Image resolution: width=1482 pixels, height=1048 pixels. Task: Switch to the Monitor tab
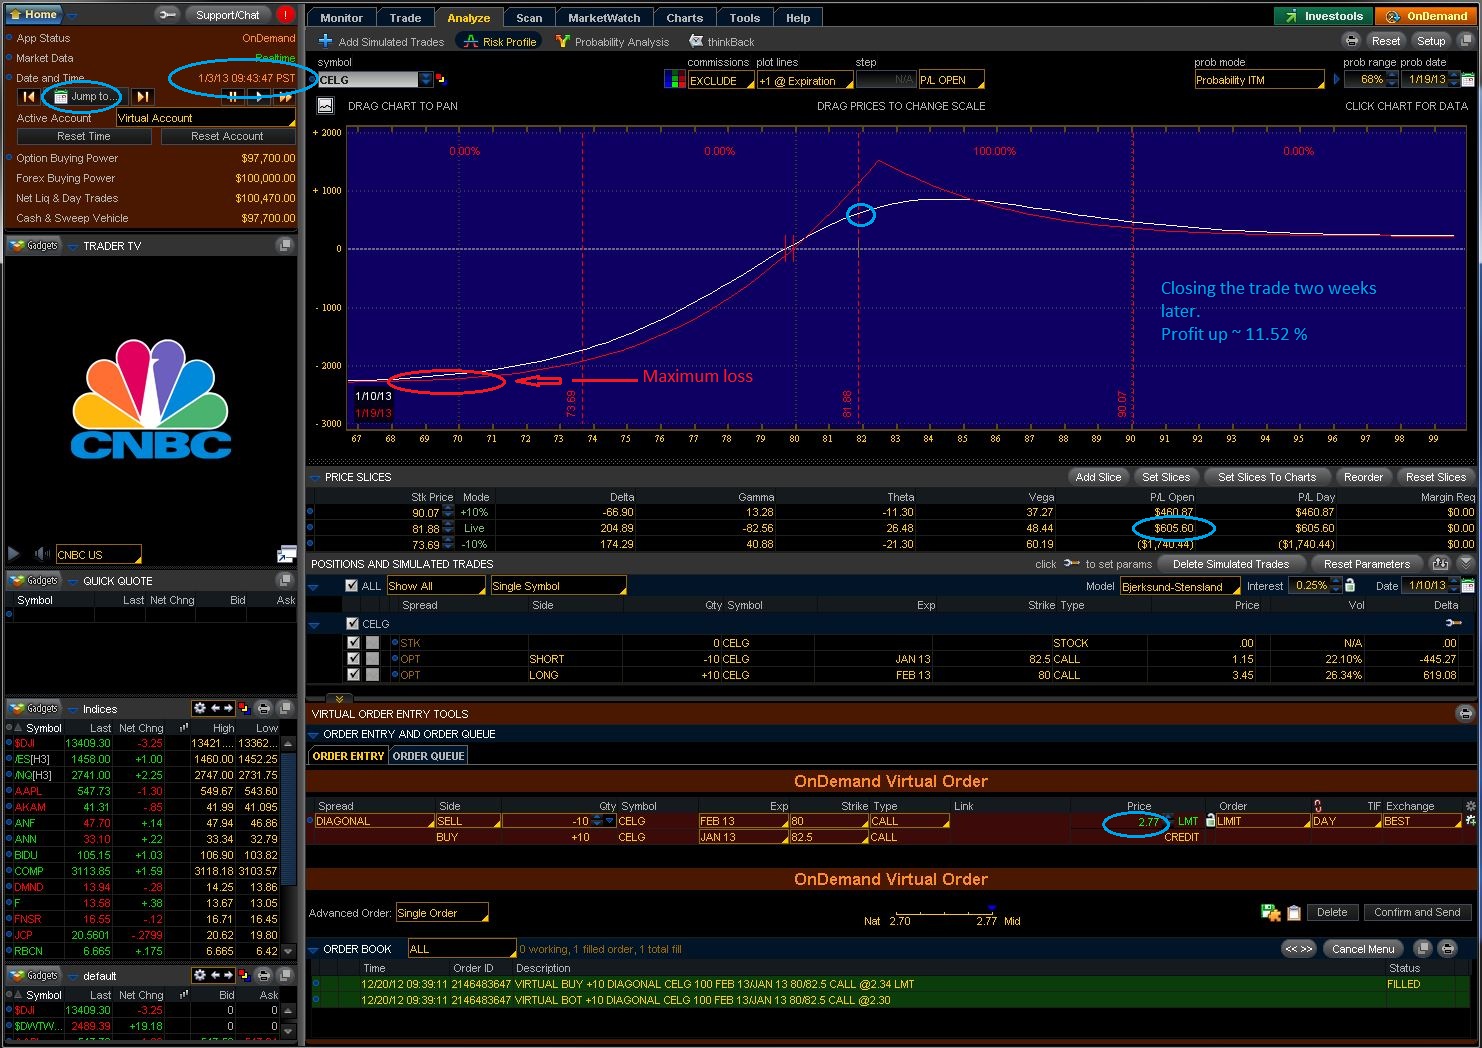342,17
